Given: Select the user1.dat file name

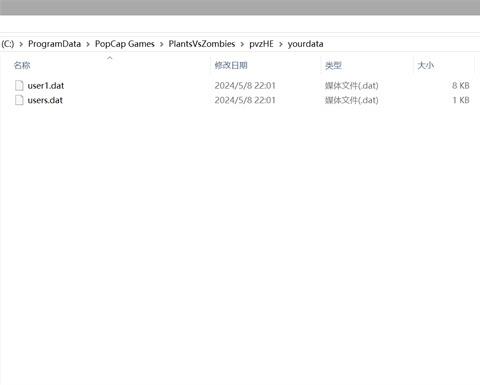Looking at the screenshot, I should click(x=46, y=86).
